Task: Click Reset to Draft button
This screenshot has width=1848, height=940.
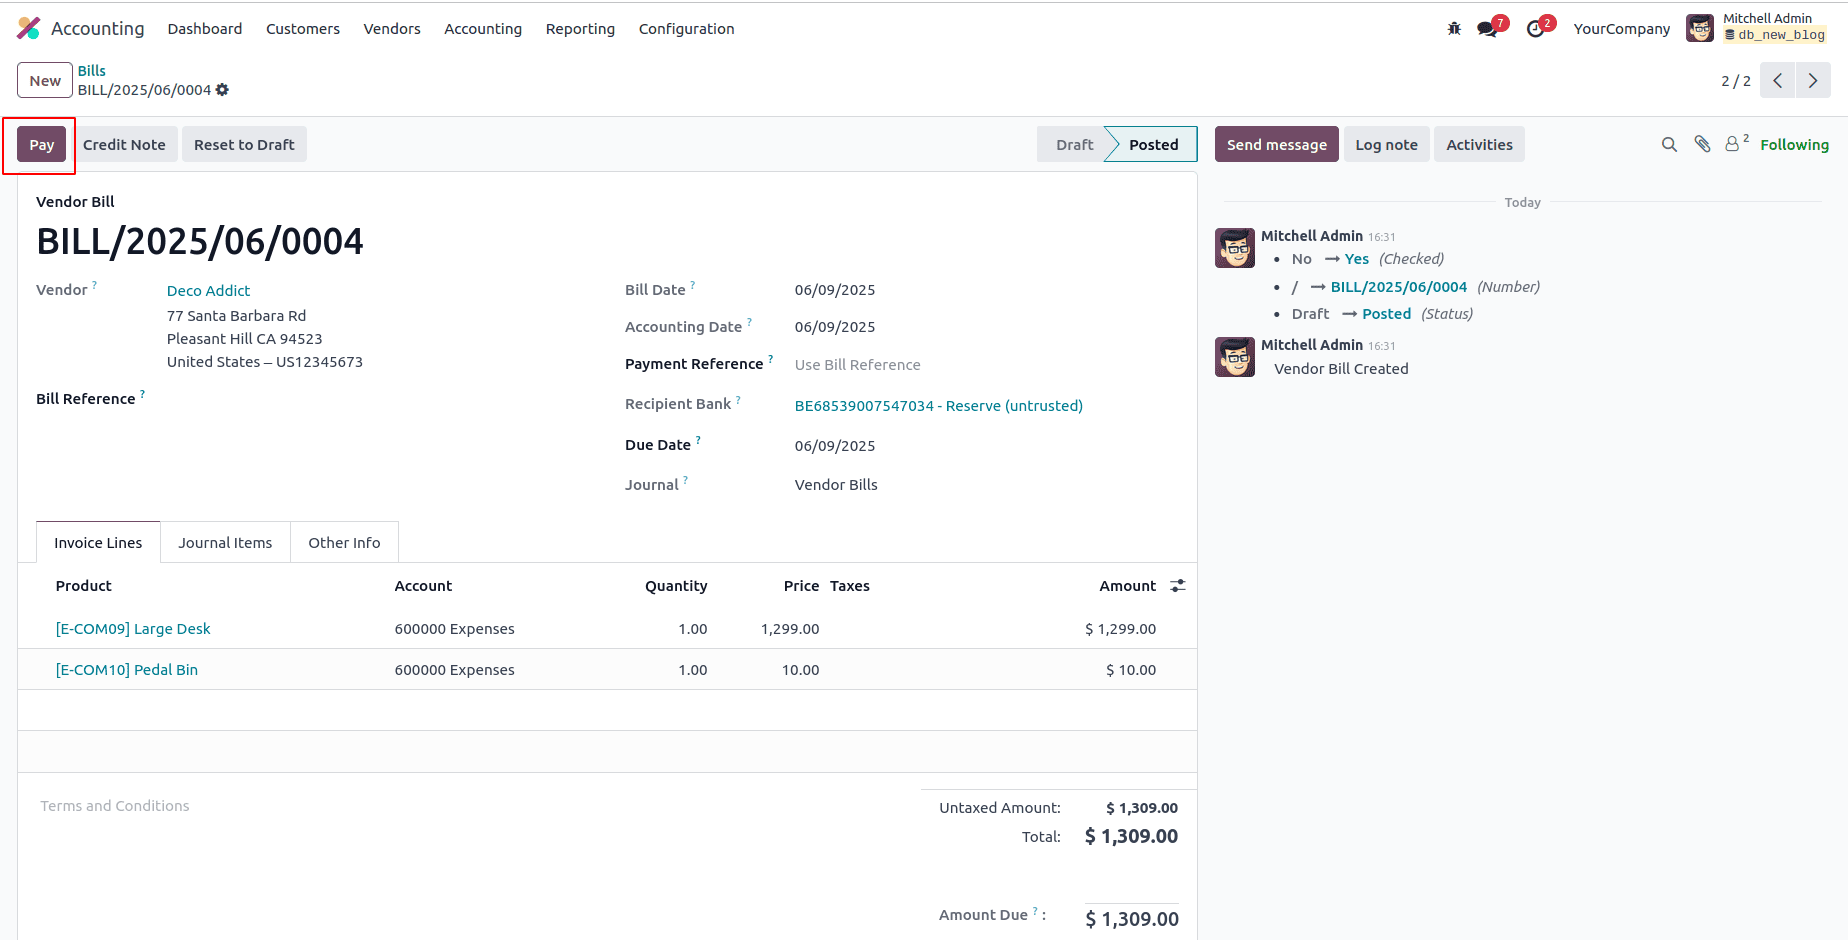Action: (244, 145)
